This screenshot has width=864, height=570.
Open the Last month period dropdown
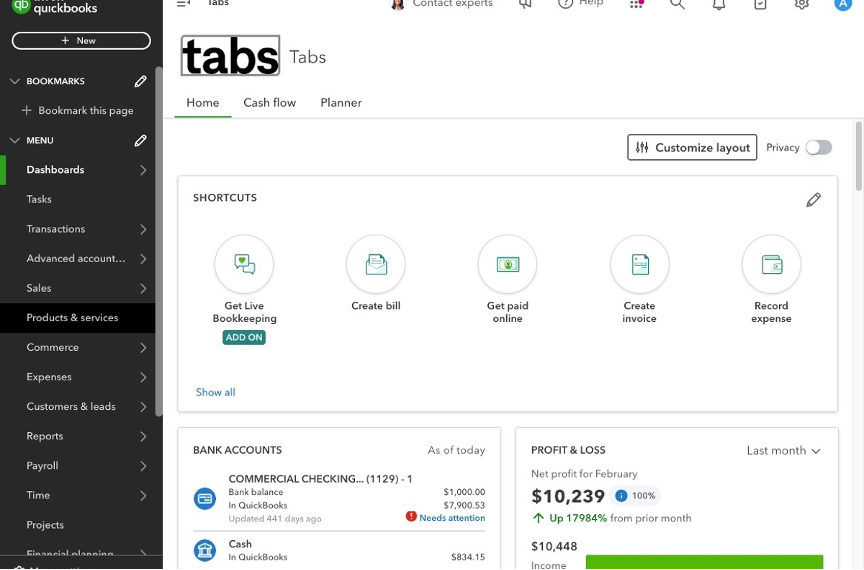click(783, 451)
